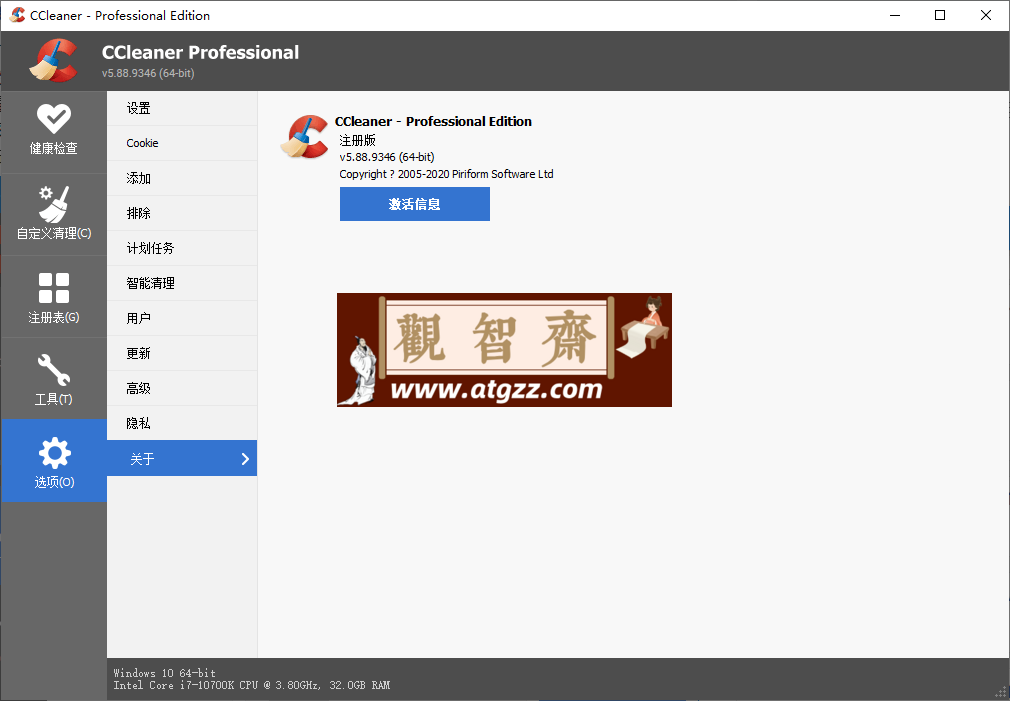Open the 设置 settings page
The image size is (1010, 701).
tap(182, 108)
